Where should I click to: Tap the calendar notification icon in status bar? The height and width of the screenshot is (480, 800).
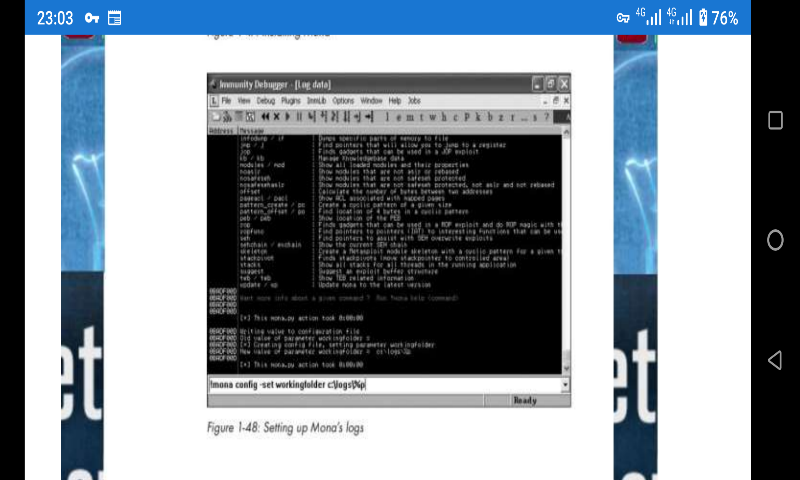point(114,18)
